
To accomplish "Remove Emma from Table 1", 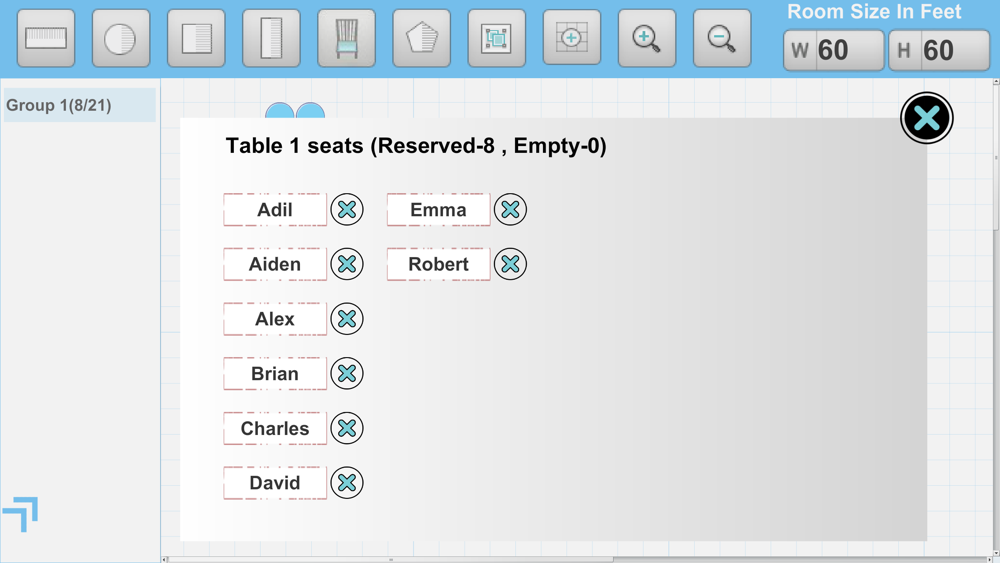I will (510, 209).
